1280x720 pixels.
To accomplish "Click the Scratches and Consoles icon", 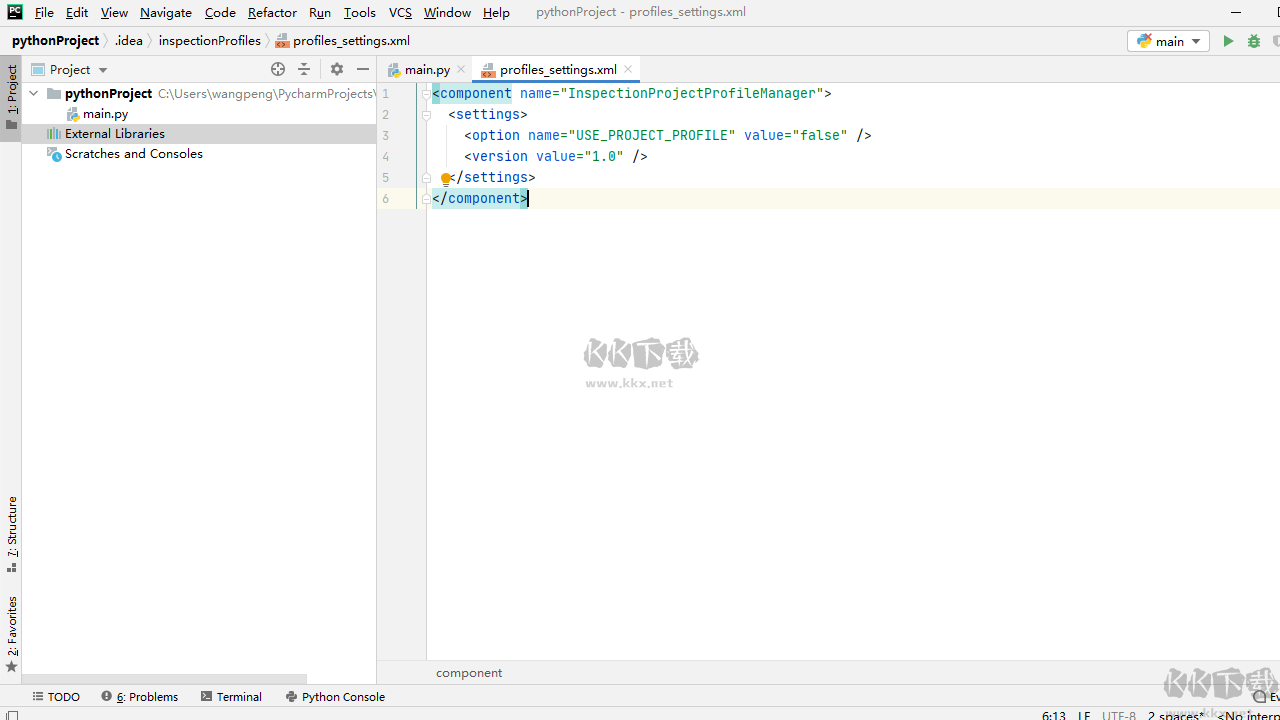I will (54, 154).
